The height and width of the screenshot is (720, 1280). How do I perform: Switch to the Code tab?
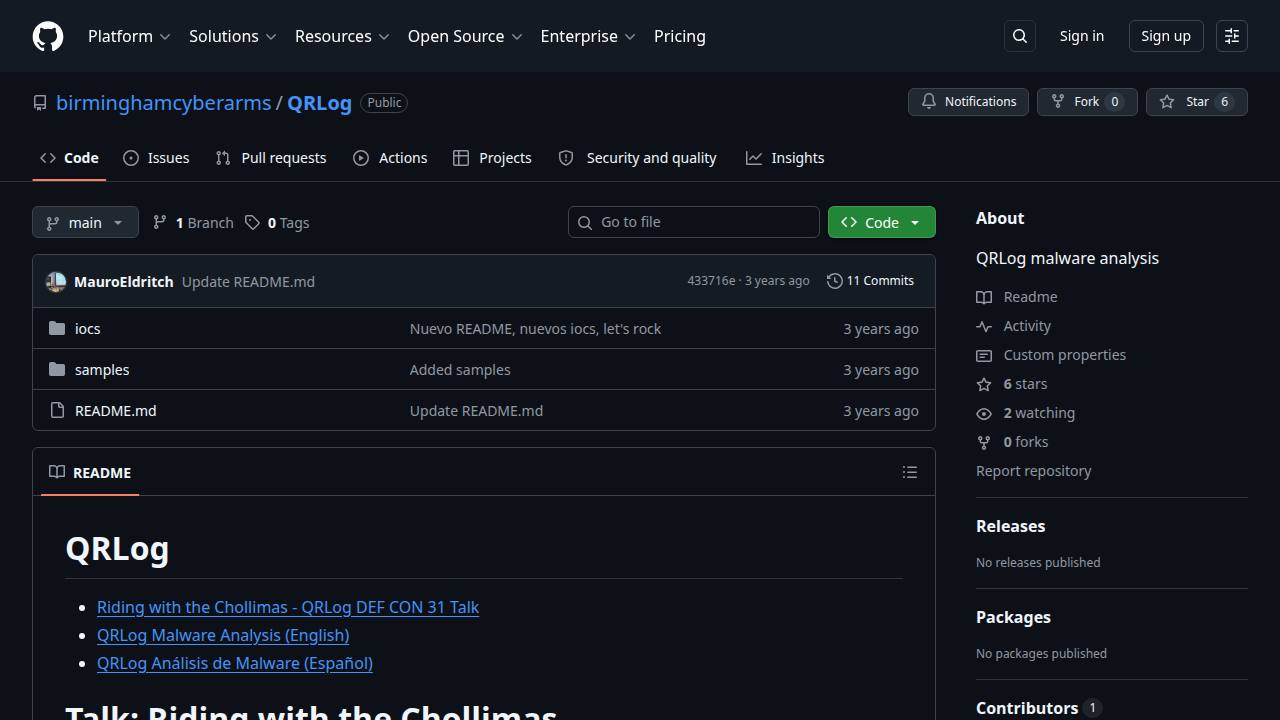(69, 158)
